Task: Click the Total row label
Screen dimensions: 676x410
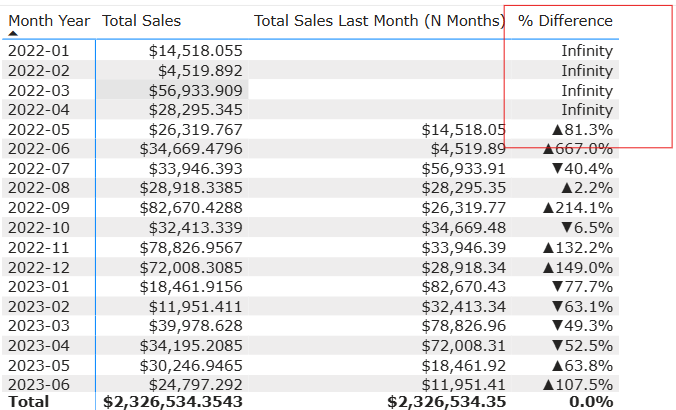Action: [25, 401]
